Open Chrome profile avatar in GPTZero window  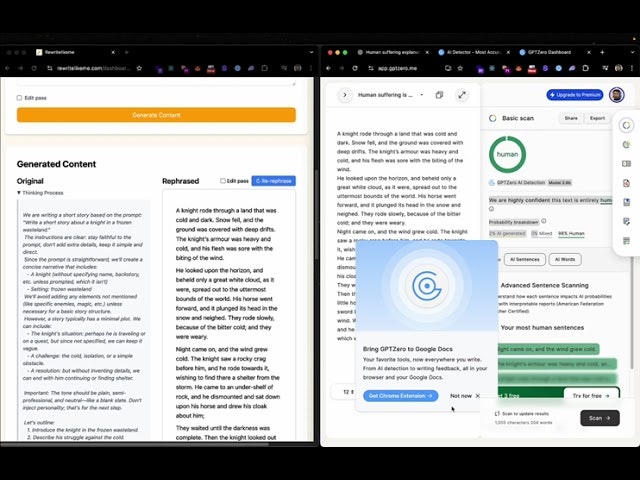(619, 68)
